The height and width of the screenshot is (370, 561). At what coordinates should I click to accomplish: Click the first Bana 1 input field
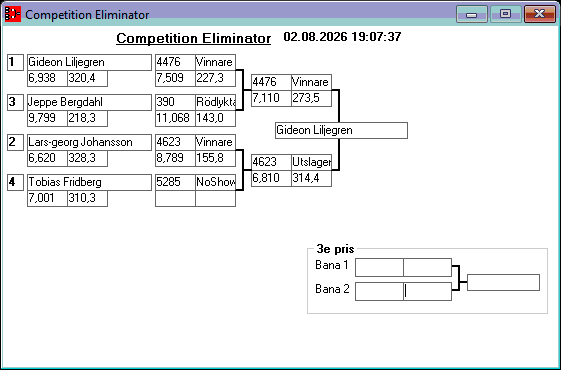click(x=379, y=268)
